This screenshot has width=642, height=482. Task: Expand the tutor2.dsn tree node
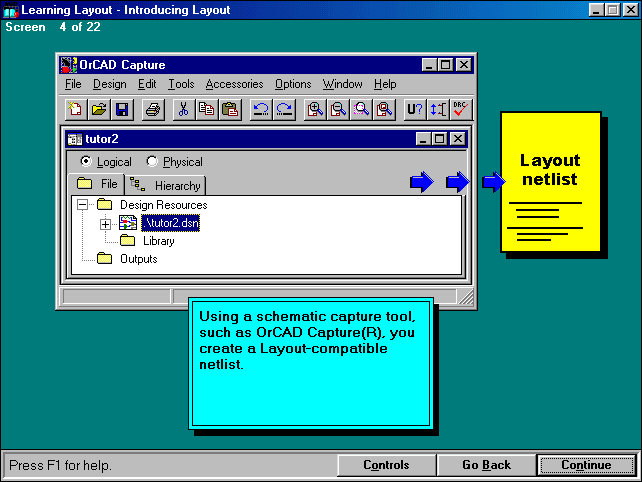[106, 223]
